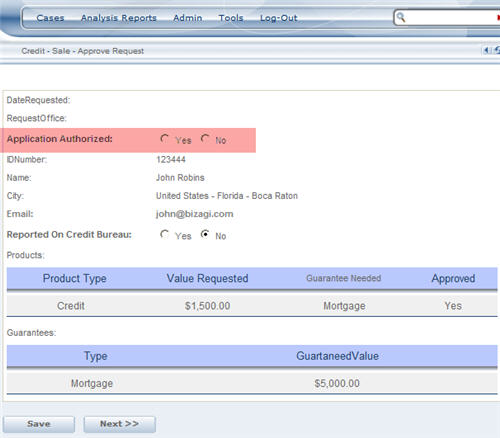Click the DateRequested label
This screenshot has width=500, height=438.
pos(38,100)
